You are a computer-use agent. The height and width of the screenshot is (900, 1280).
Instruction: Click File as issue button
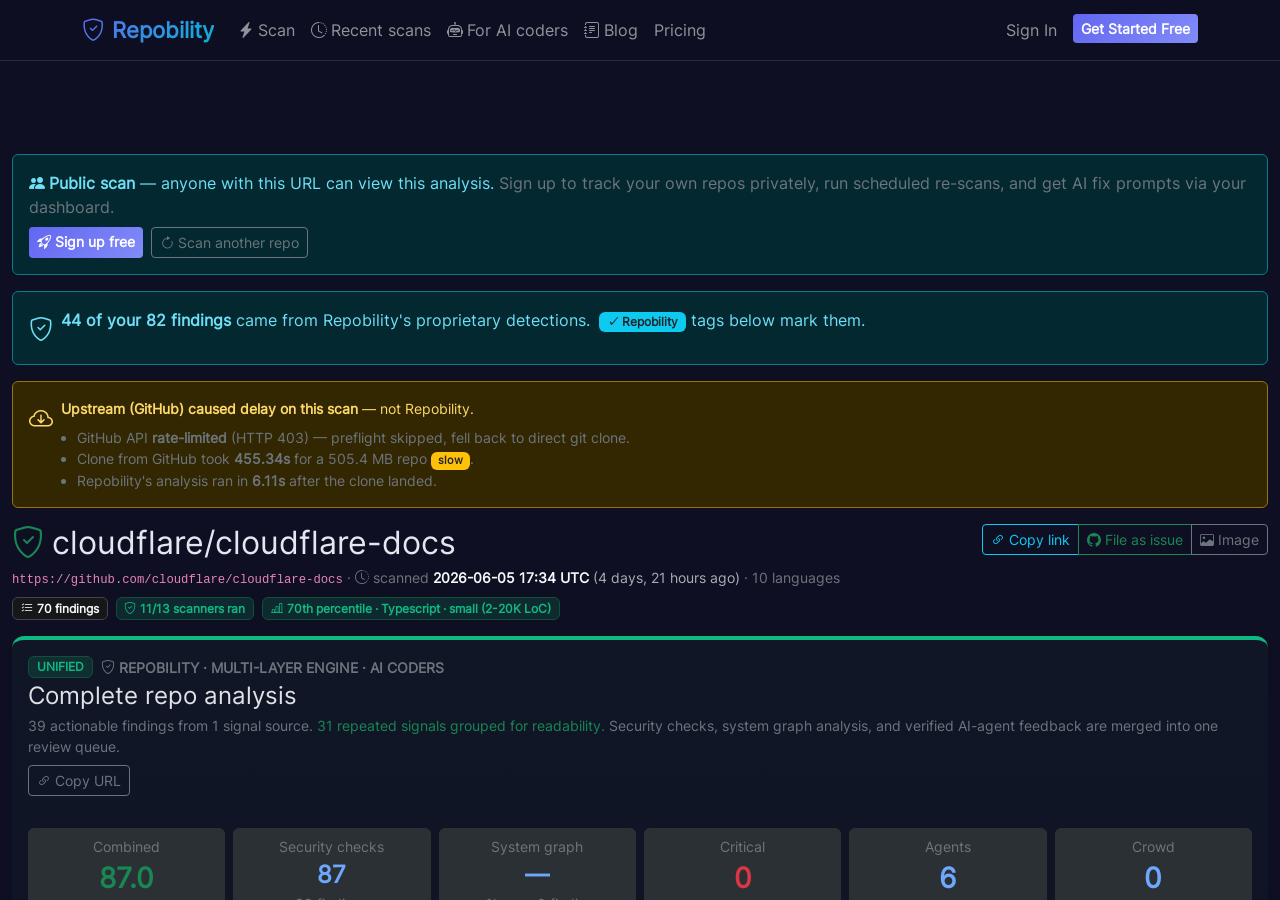coord(1135,539)
